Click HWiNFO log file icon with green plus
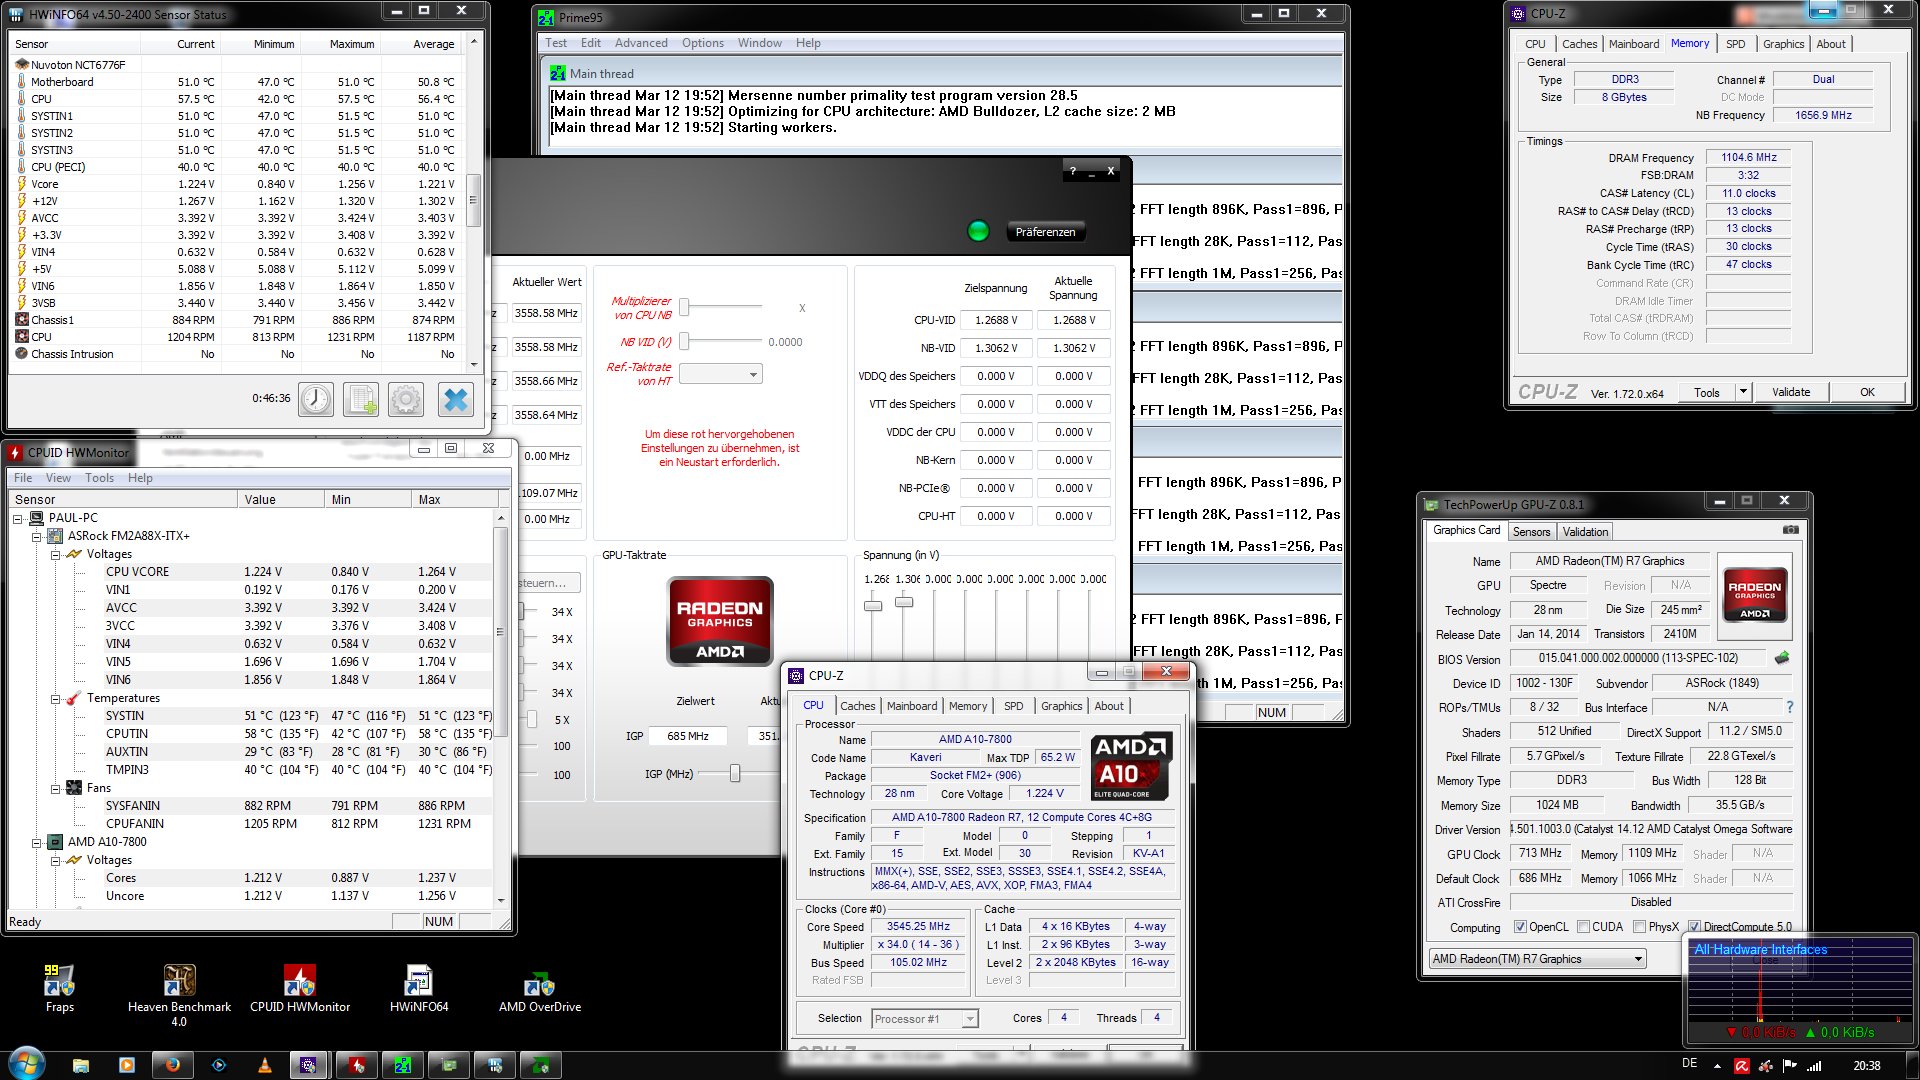Viewport: 1920px width, 1080px height. [x=361, y=399]
